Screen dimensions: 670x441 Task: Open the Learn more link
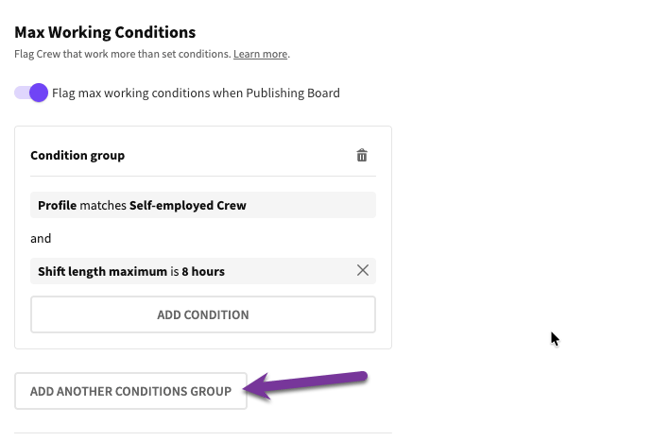pos(260,54)
